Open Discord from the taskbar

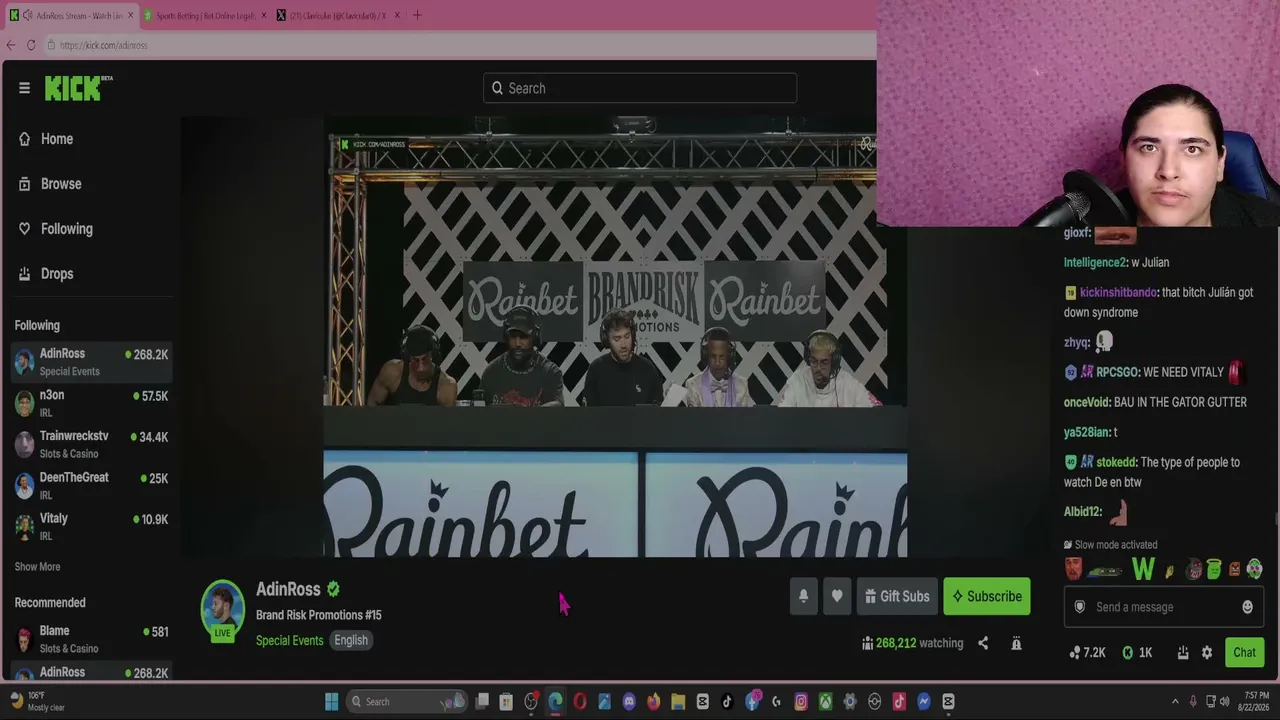coord(629,701)
